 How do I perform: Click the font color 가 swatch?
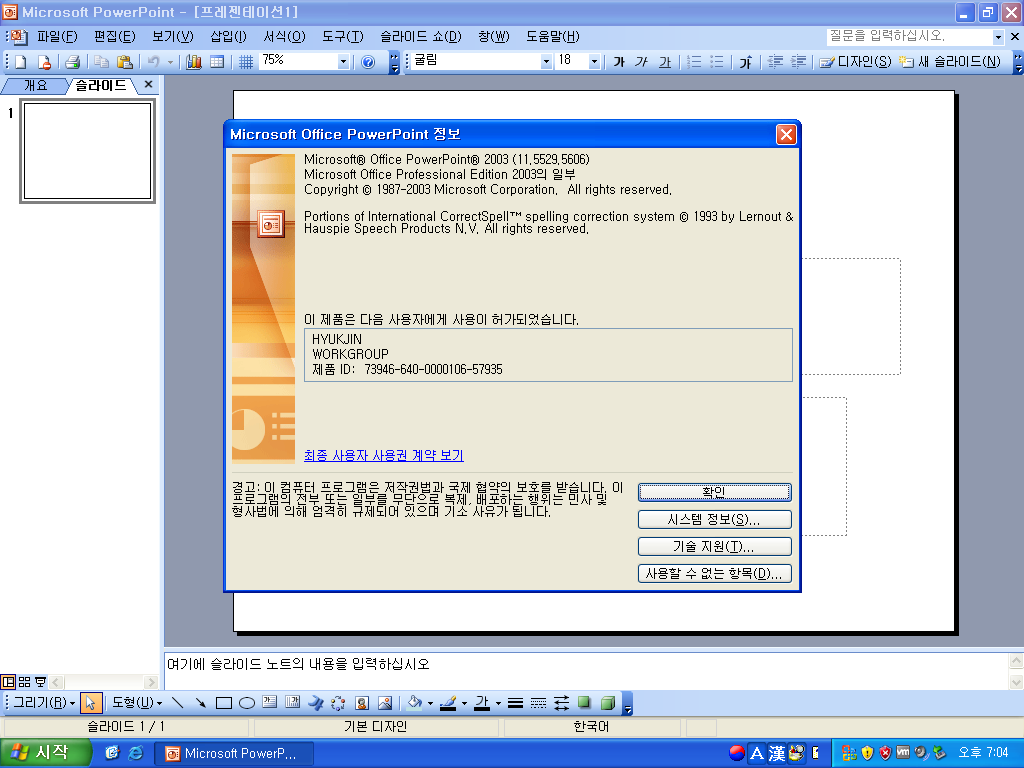click(x=483, y=703)
